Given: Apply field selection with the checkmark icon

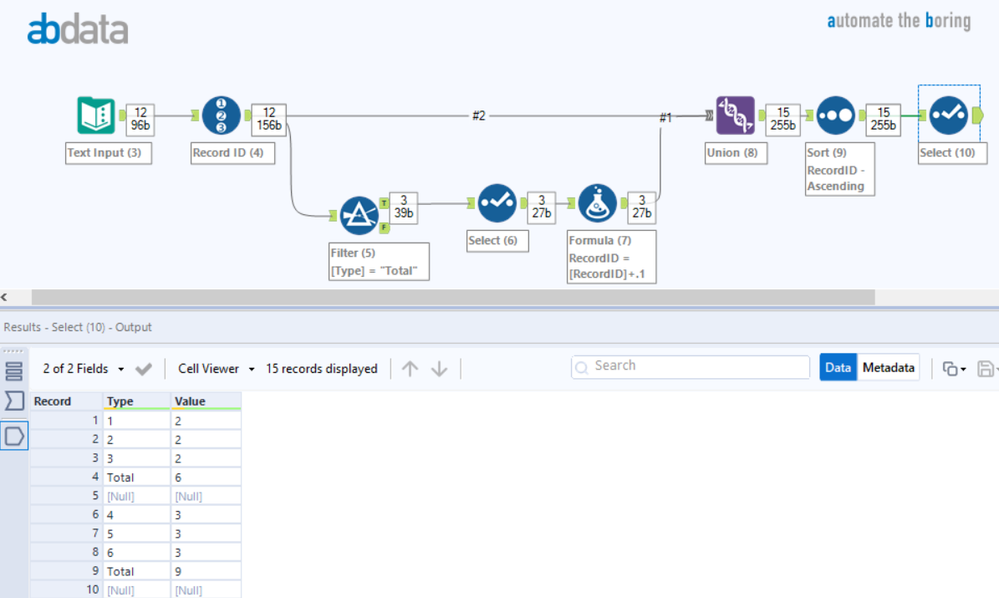Looking at the screenshot, I should (144, 369).
